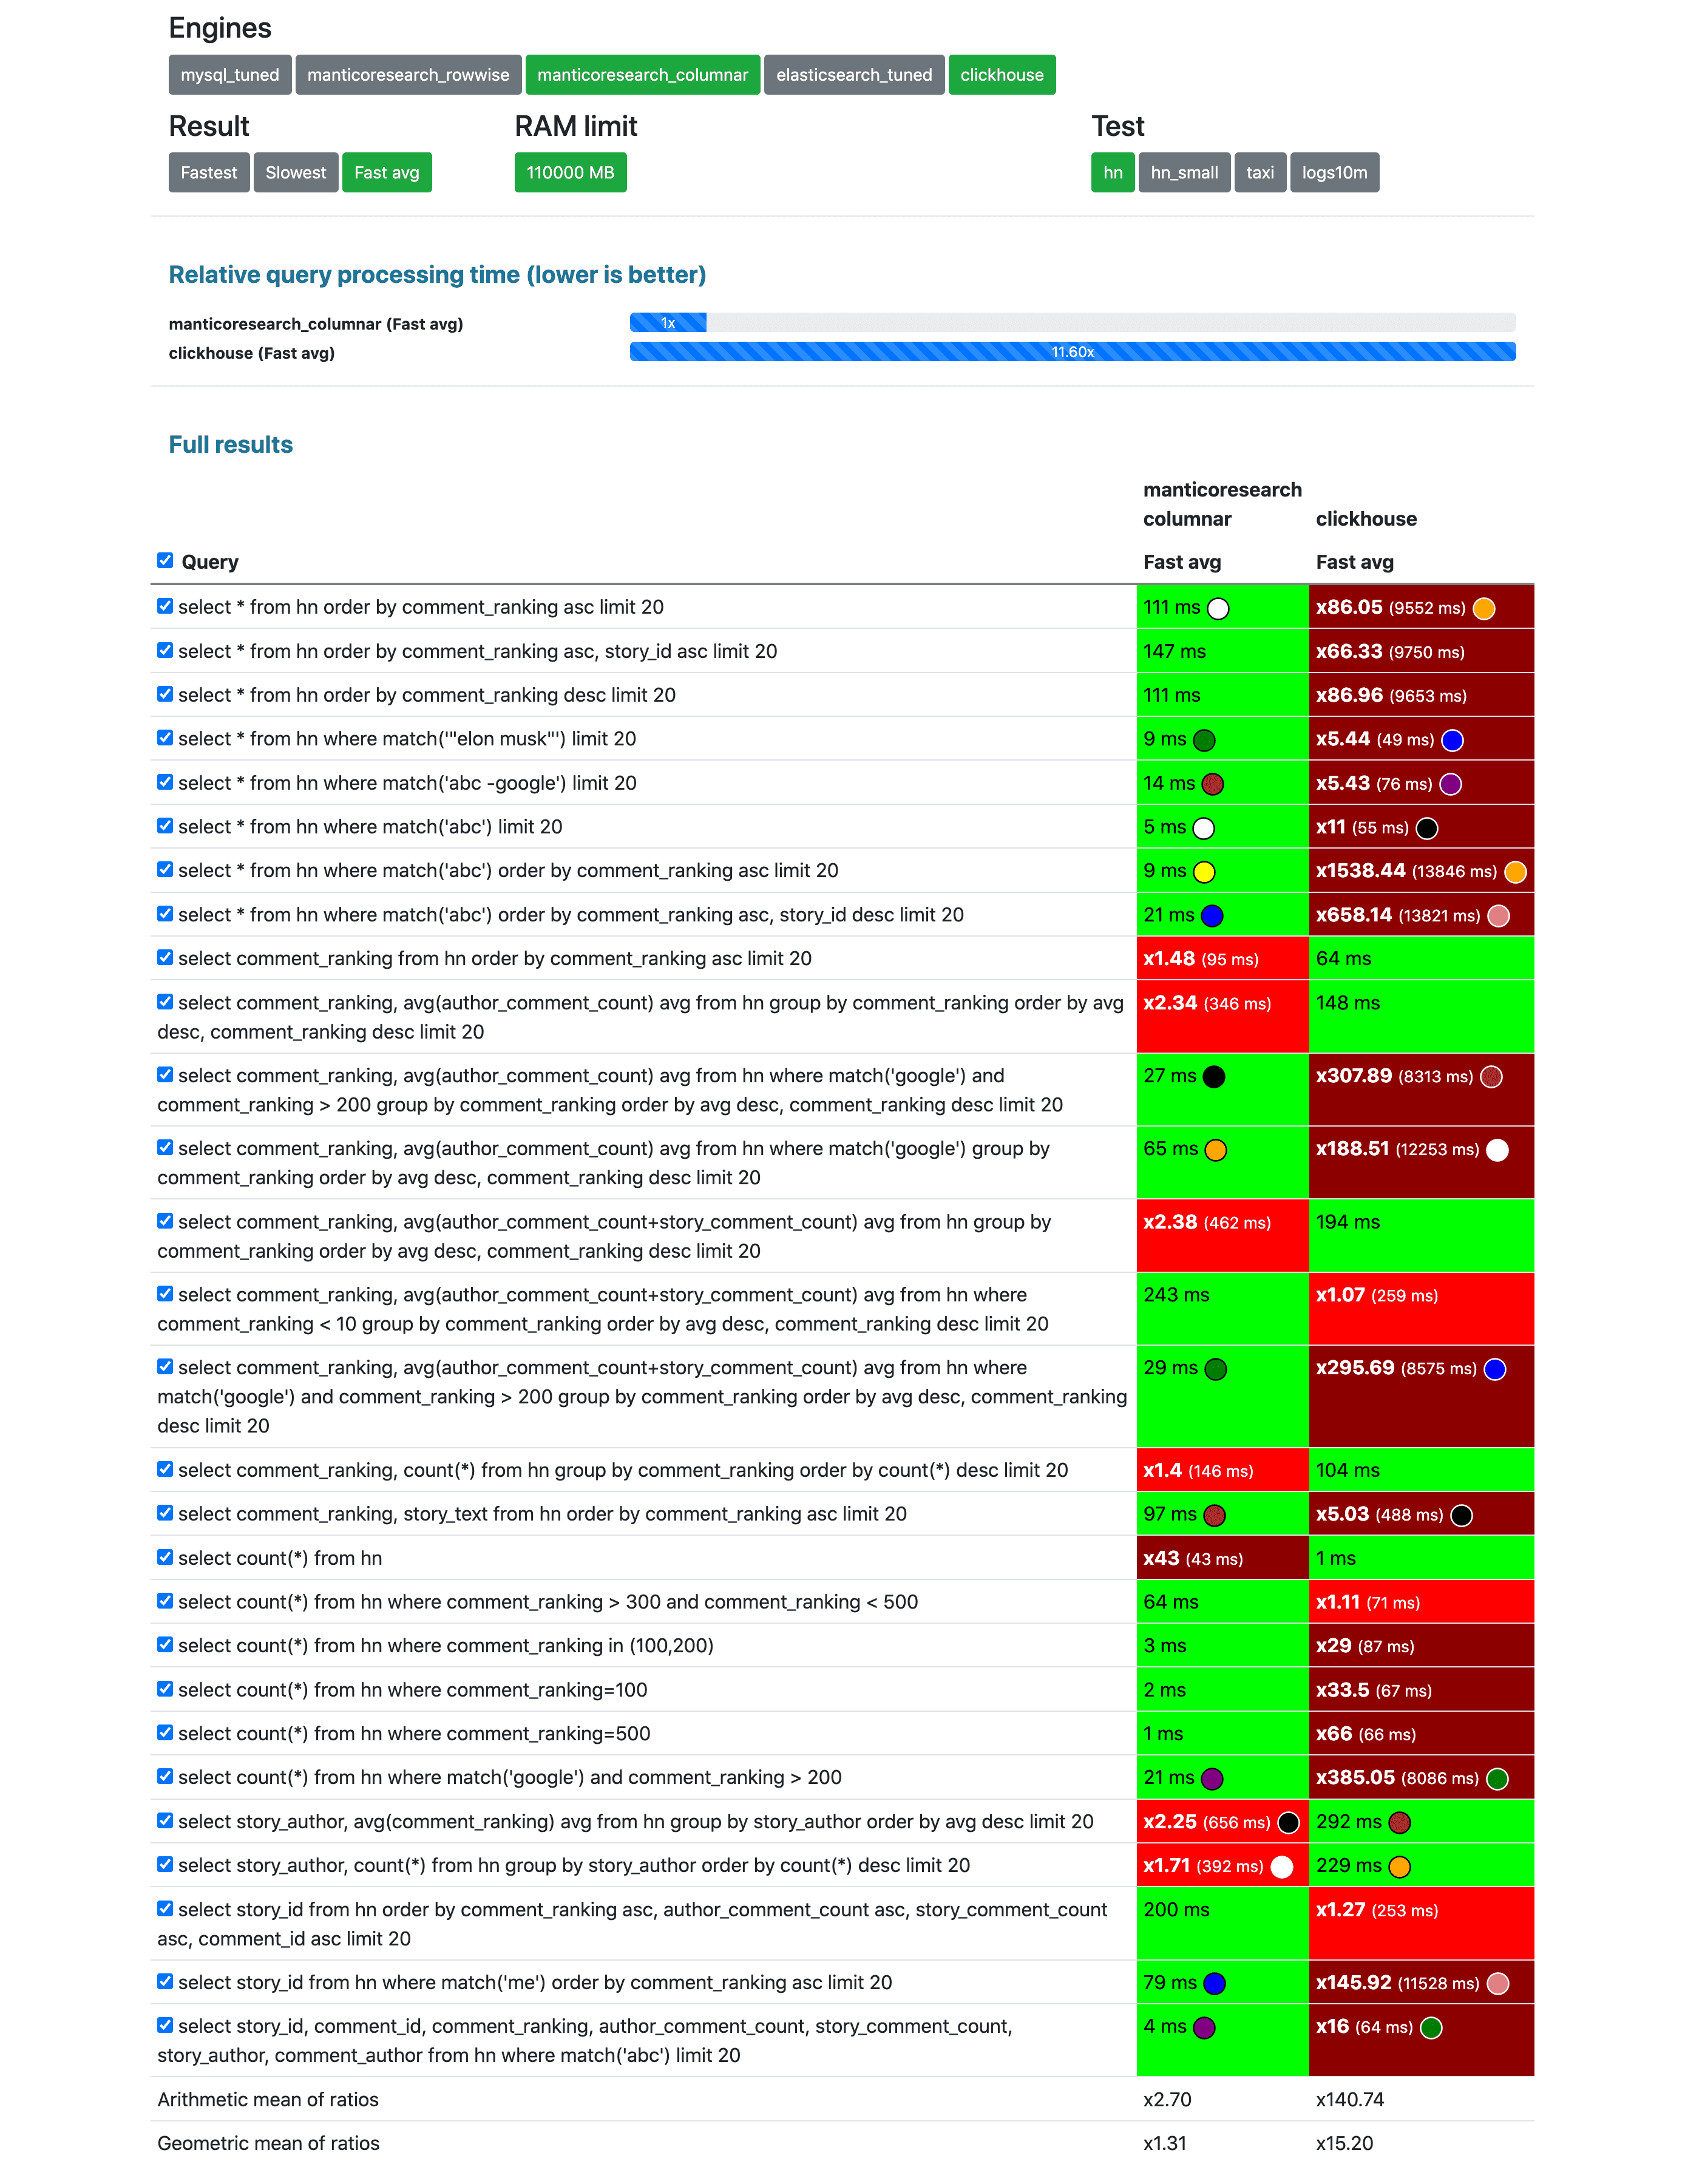The image size is (1685, 2184).
Task: Click the orange circle next to x86.05
Action: click(x=1484, y=608)
